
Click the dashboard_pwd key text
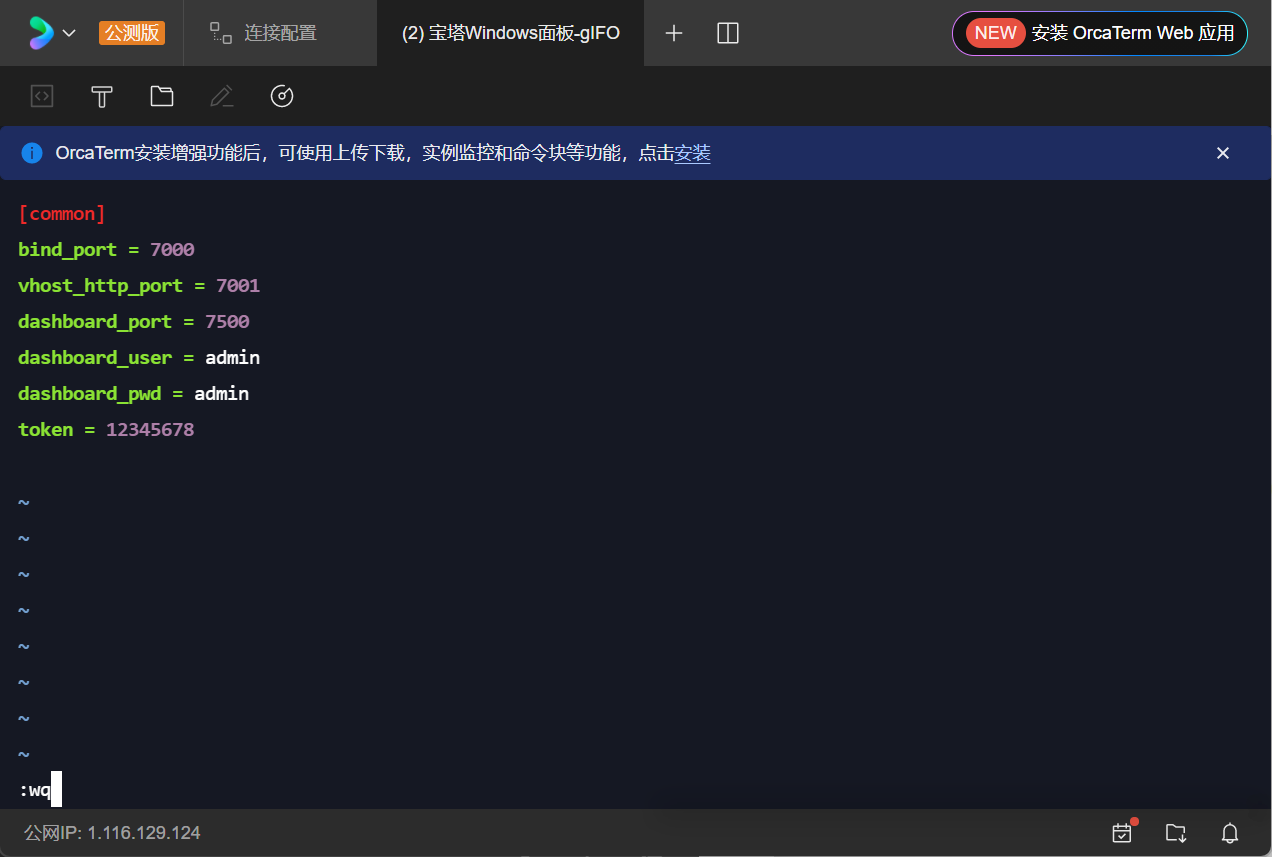(x=89, y=394)
